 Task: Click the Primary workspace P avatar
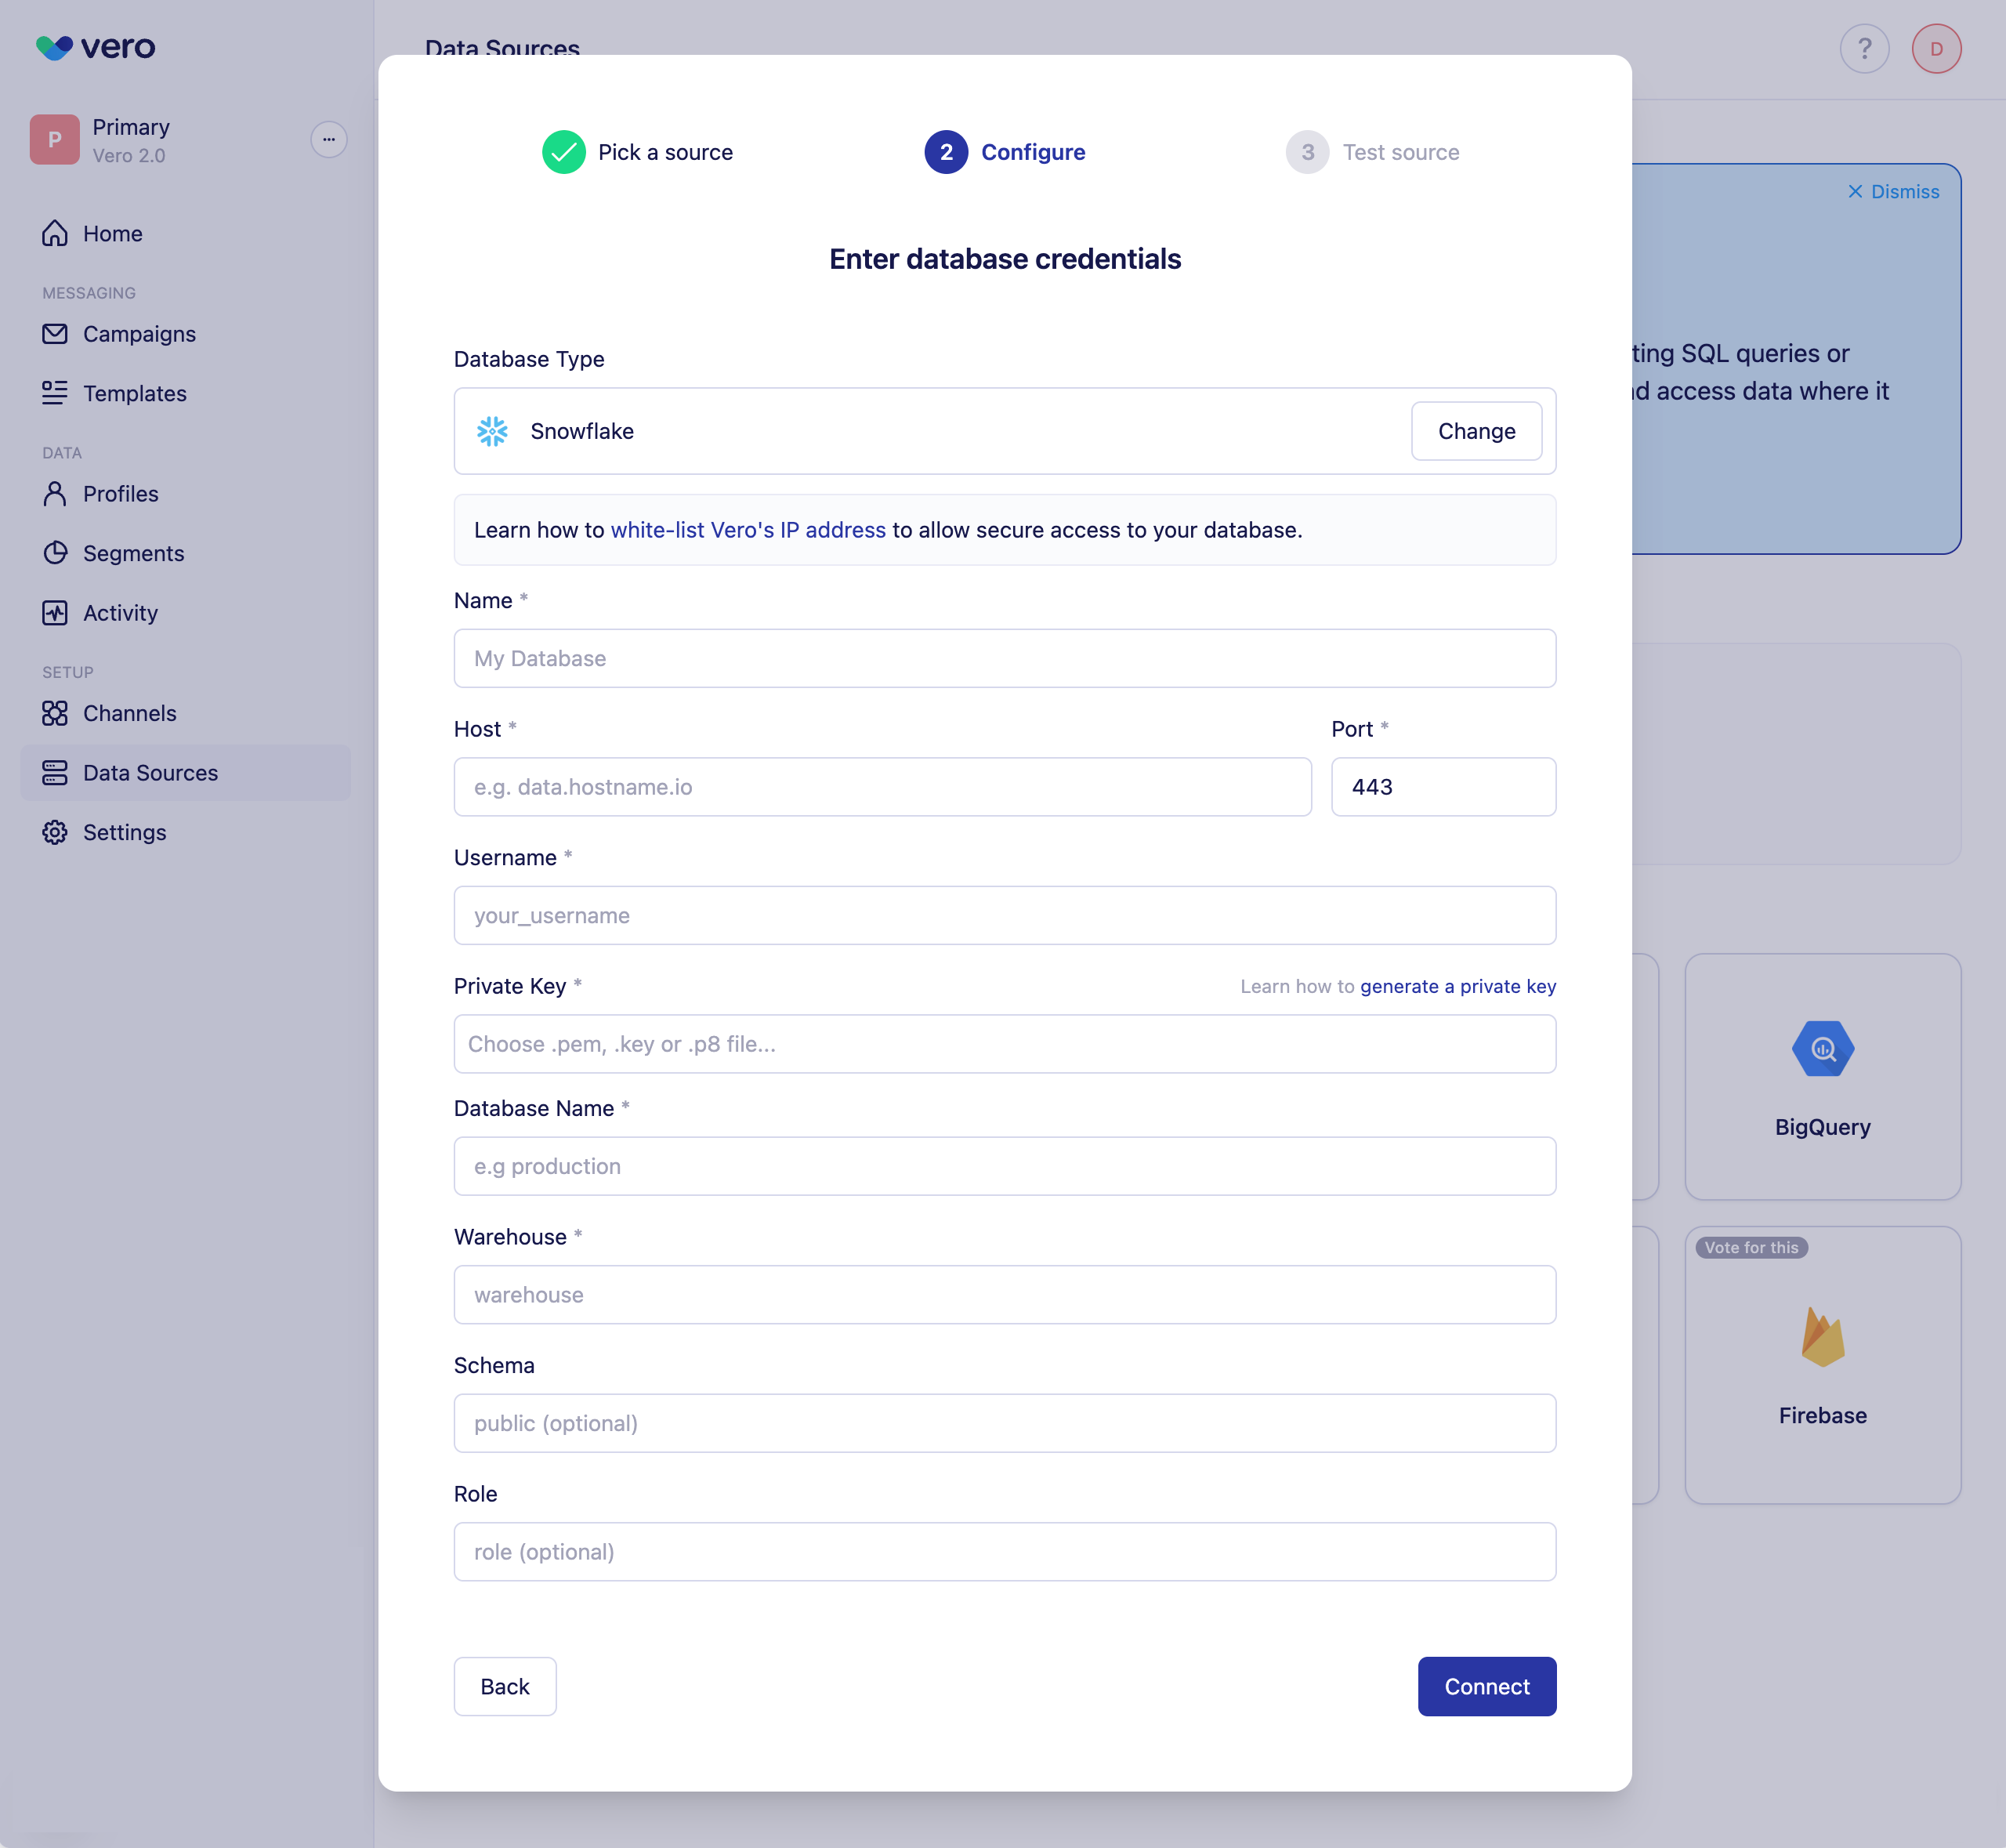point(55,140)
